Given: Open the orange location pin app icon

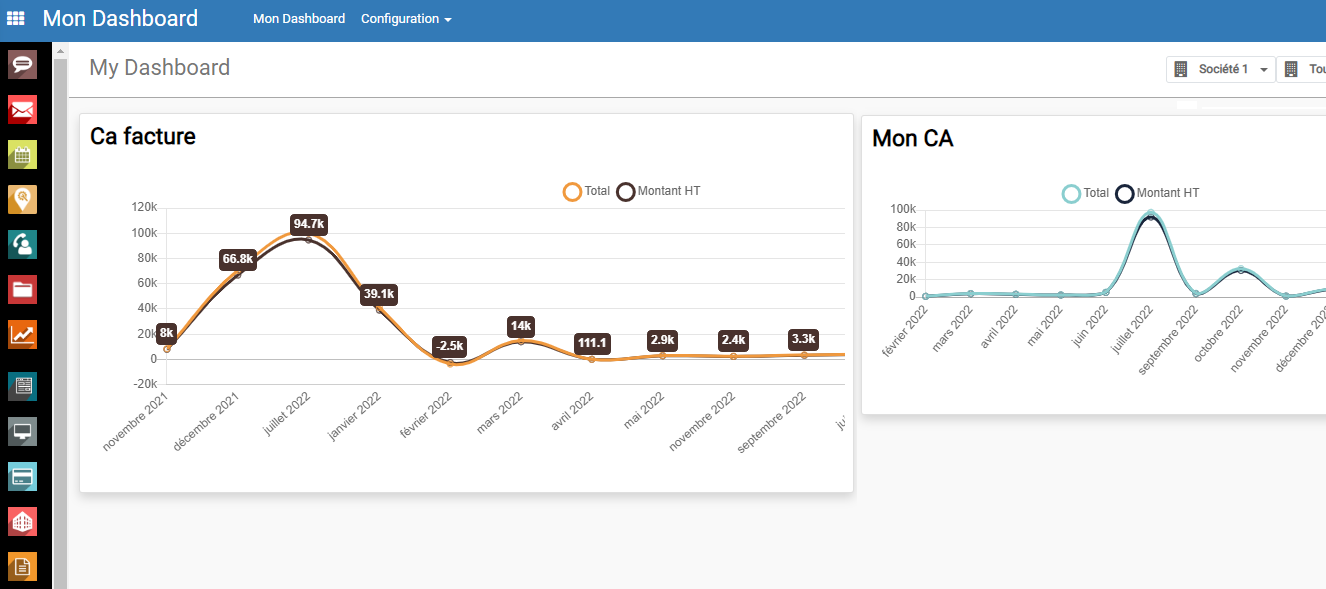Looking at the screenshot, I should (22, 199).
